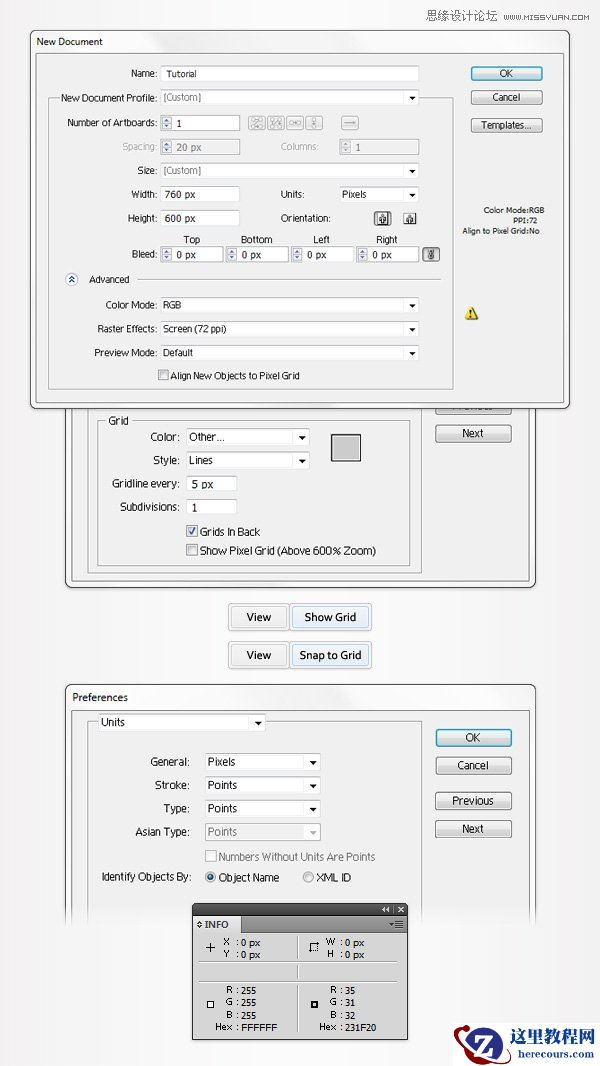The image size is (600, 1066).
Task: Click the dimensions rectangle icon in Info panel
Action: [x=314, y=947]
